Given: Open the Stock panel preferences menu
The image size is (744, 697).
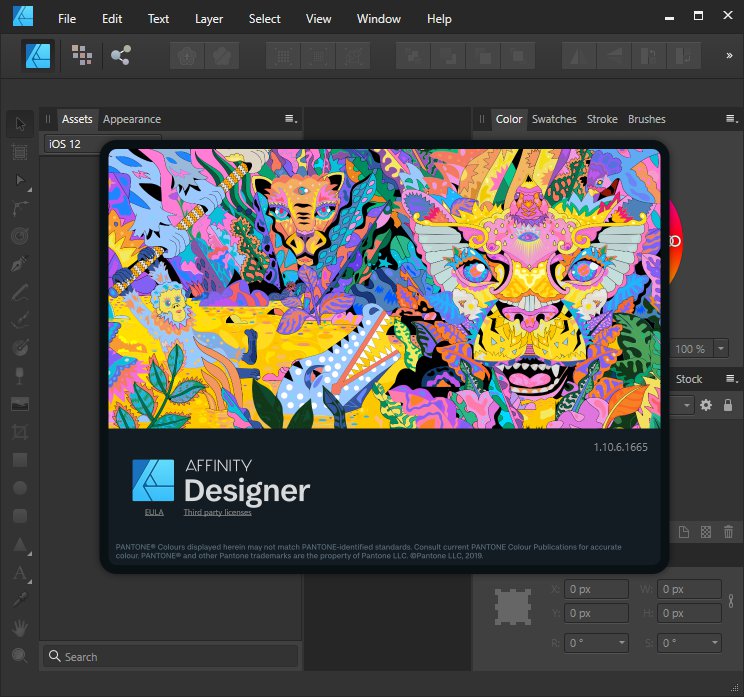Looking at the screenshot, I should point(731,379).
